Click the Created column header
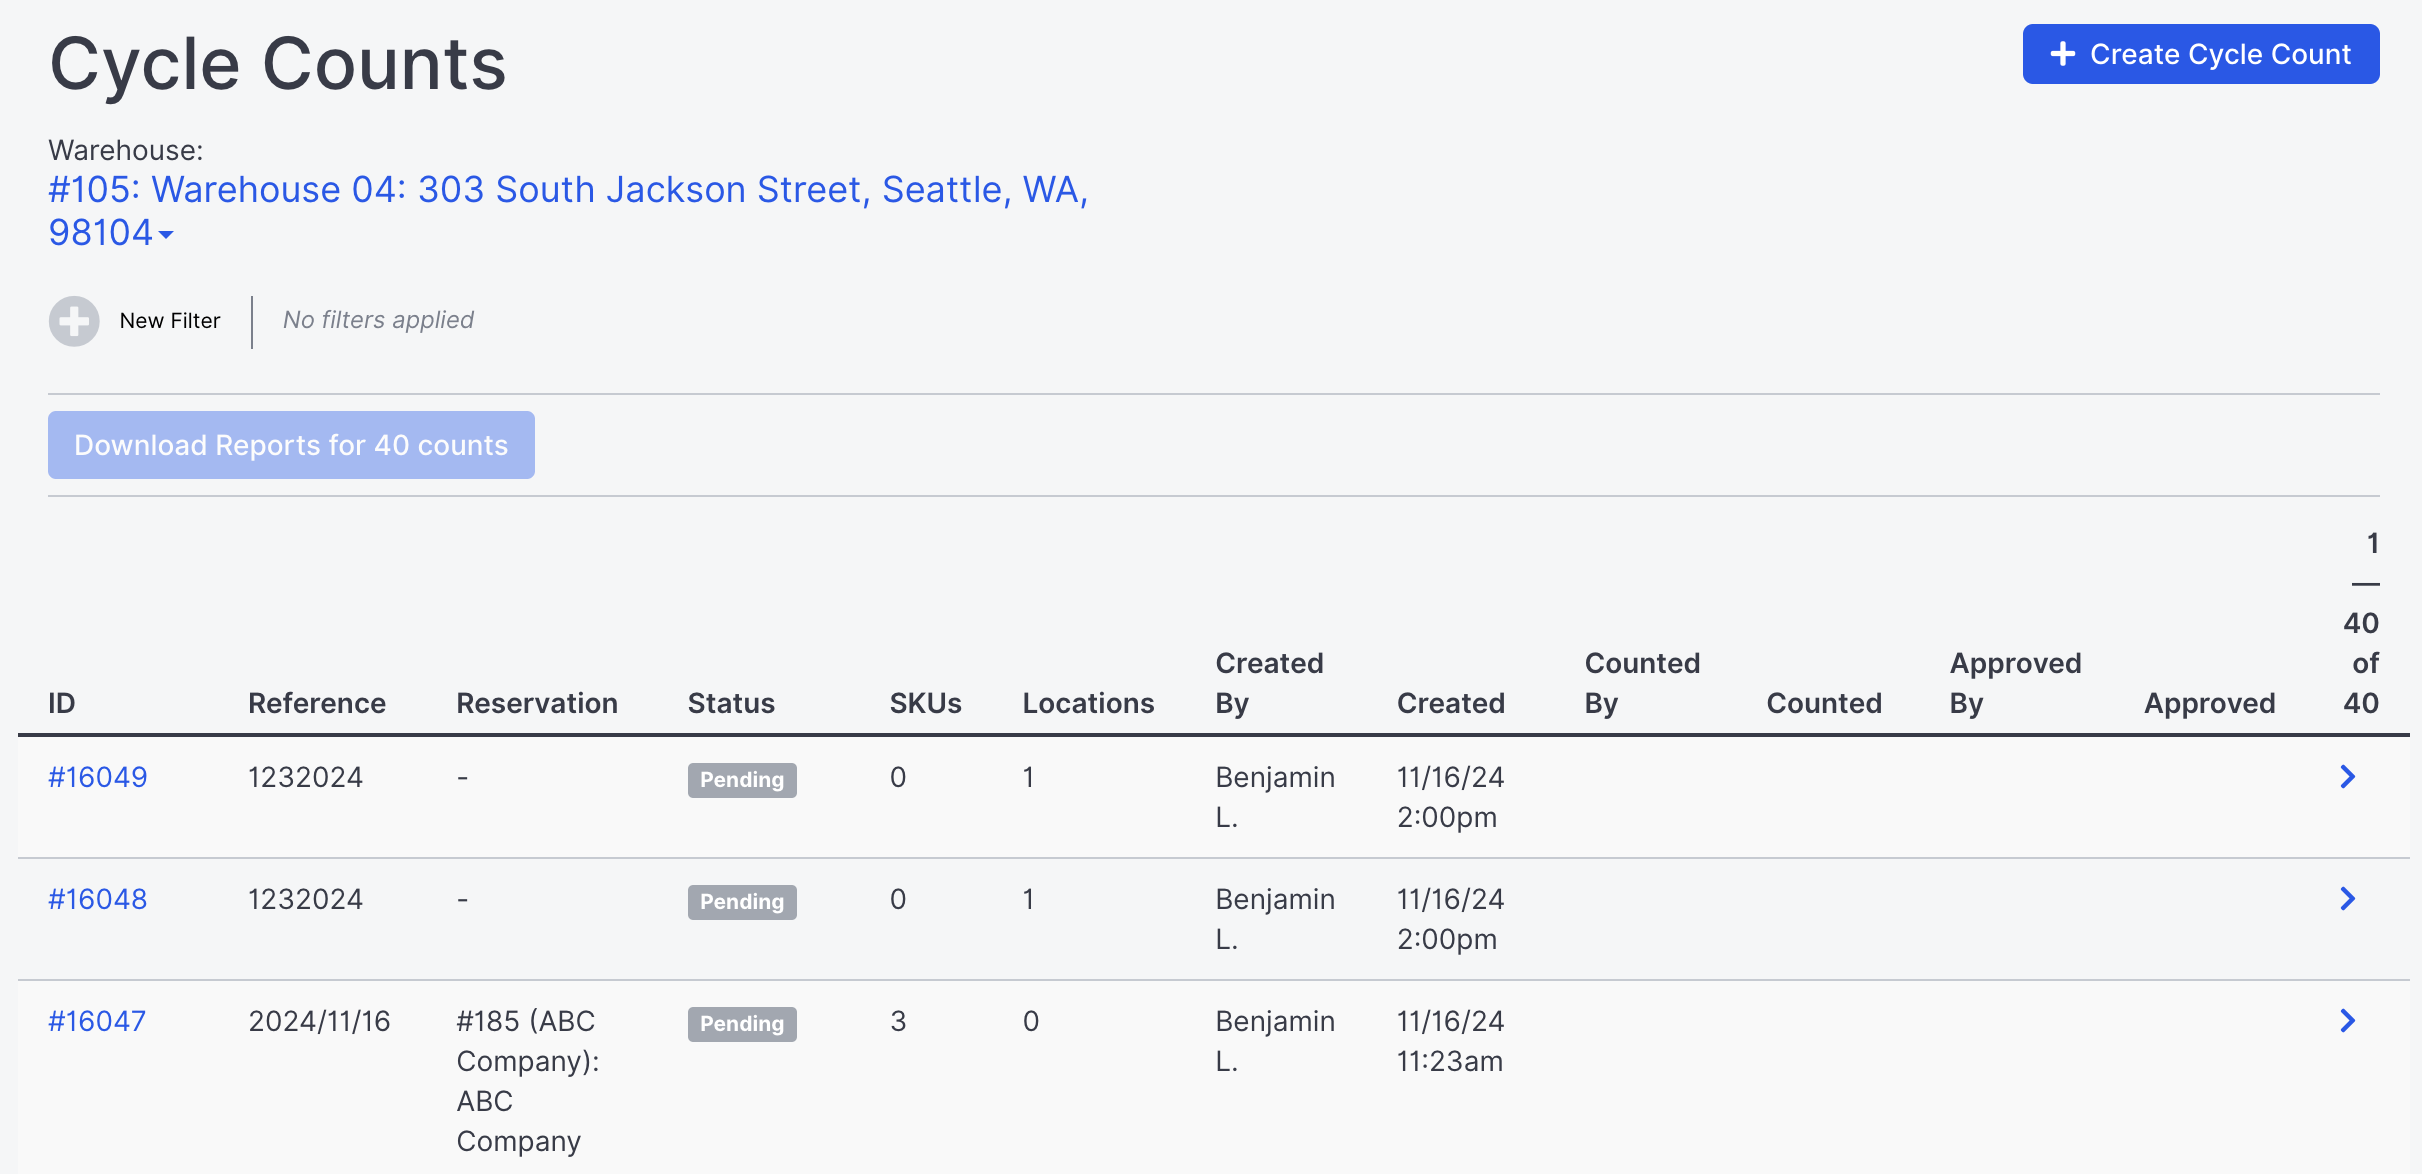Viewport: 2422px width, 1174px height. pyautogui.click(x=1451, y=703)
